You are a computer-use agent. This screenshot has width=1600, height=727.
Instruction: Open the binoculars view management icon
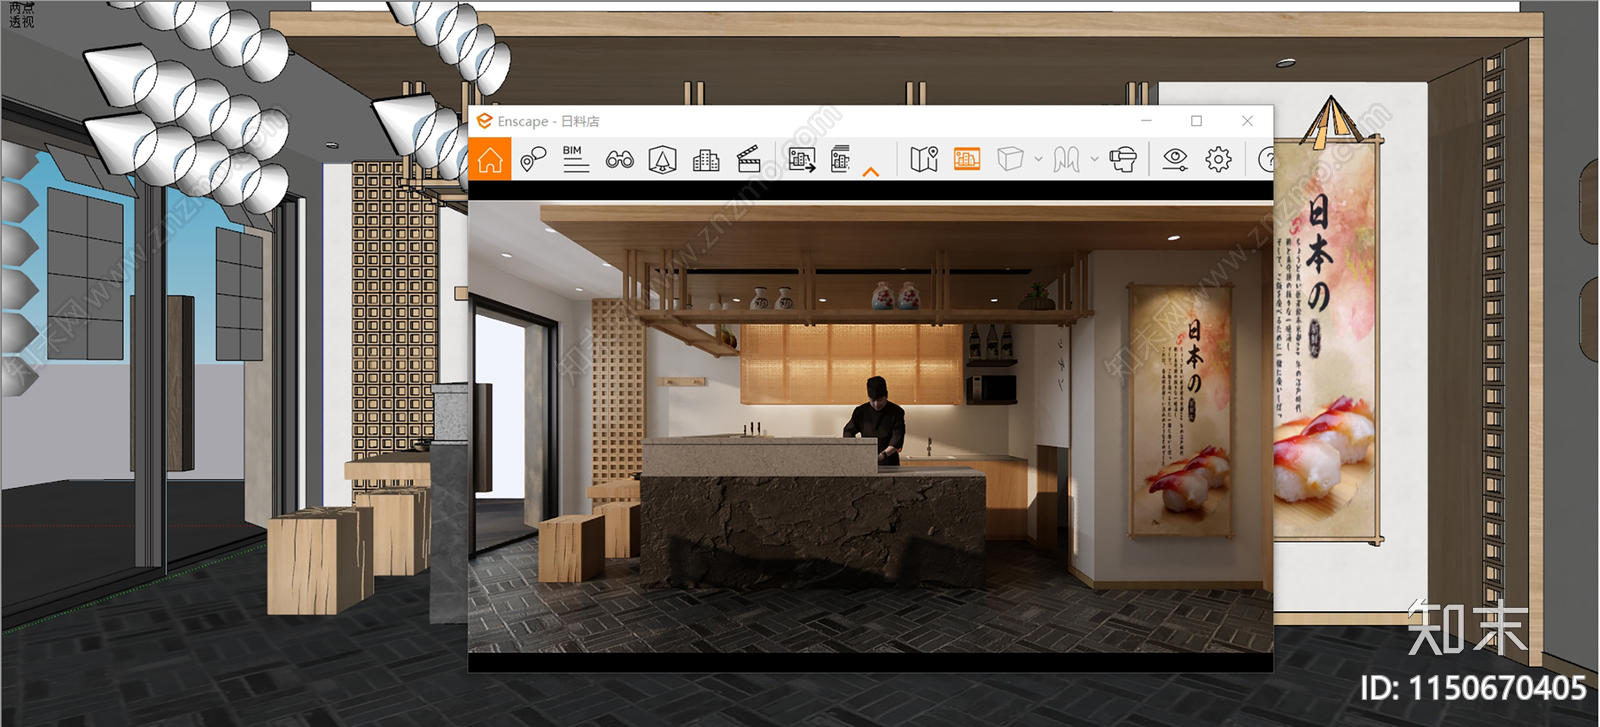(x=619, y=159)
